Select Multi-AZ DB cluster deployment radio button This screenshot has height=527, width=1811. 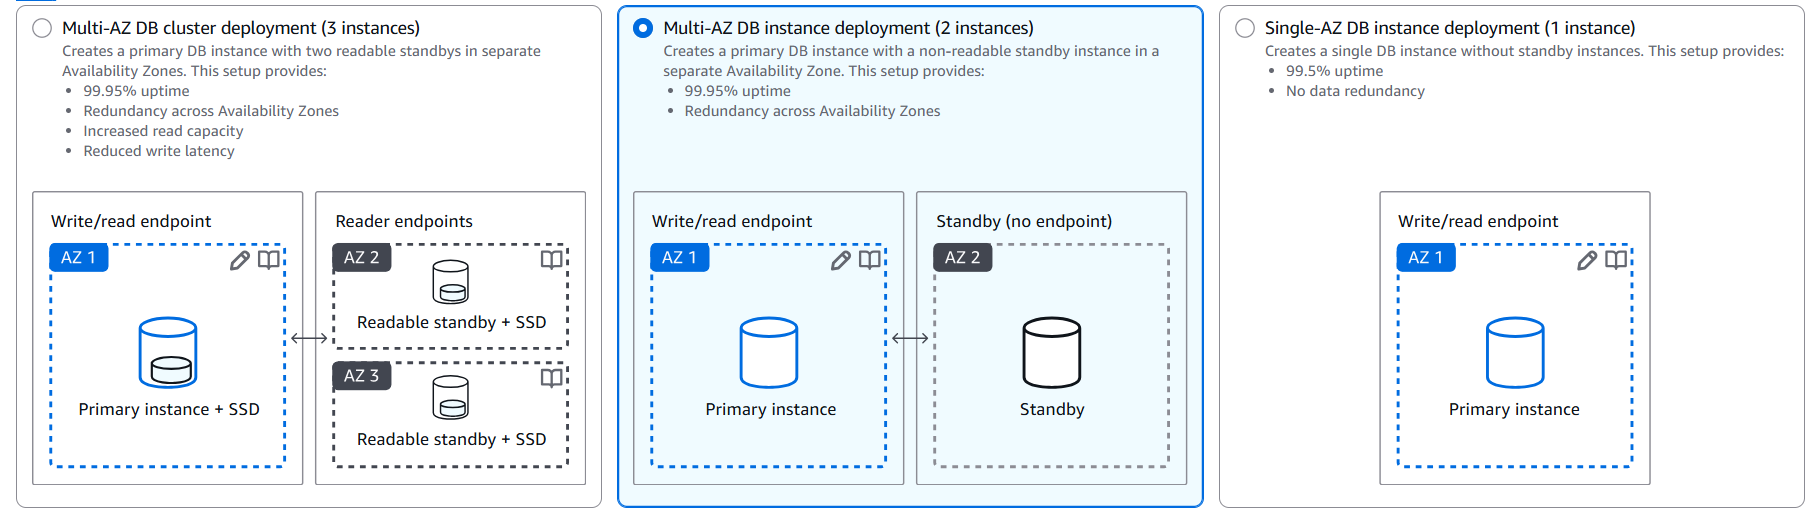[42, 28]
